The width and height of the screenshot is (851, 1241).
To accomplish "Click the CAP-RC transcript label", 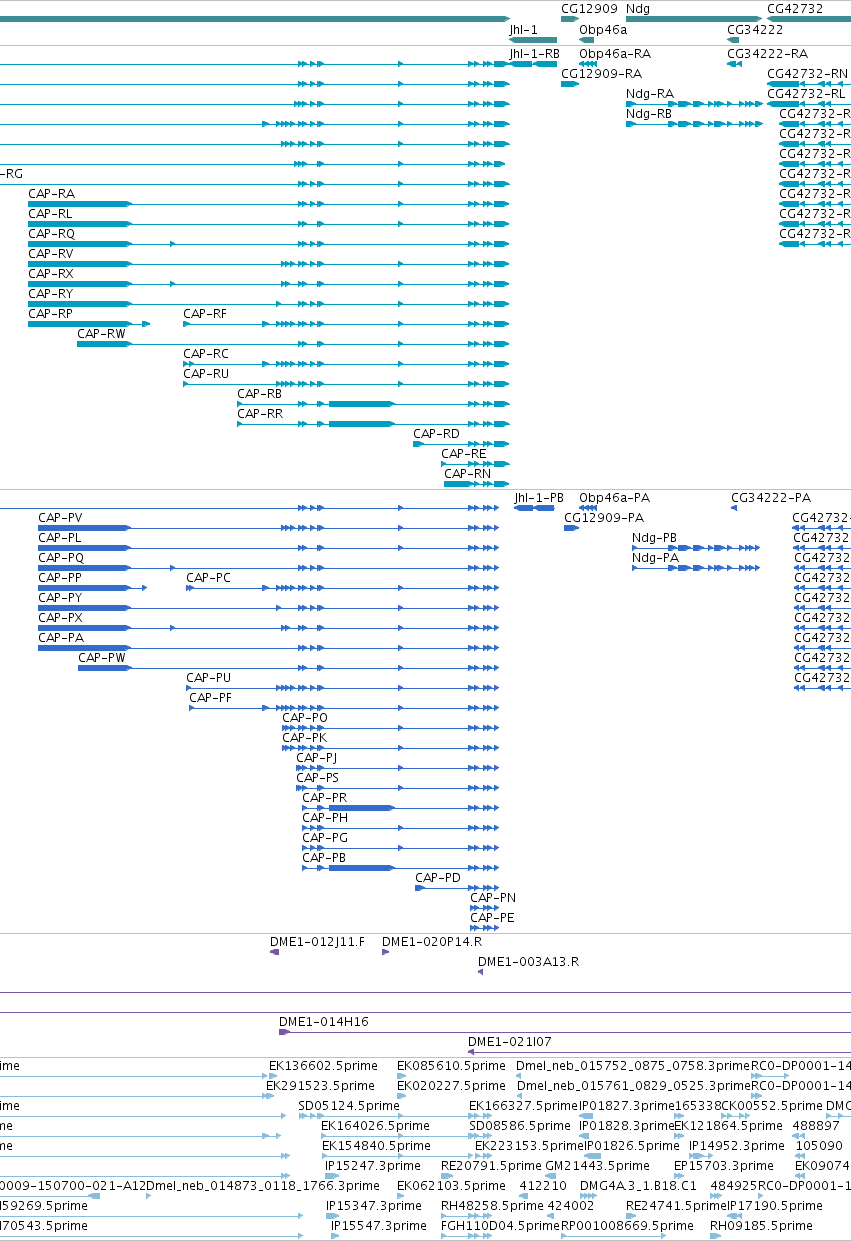I will pyautogui.click(x=206, y=354).
